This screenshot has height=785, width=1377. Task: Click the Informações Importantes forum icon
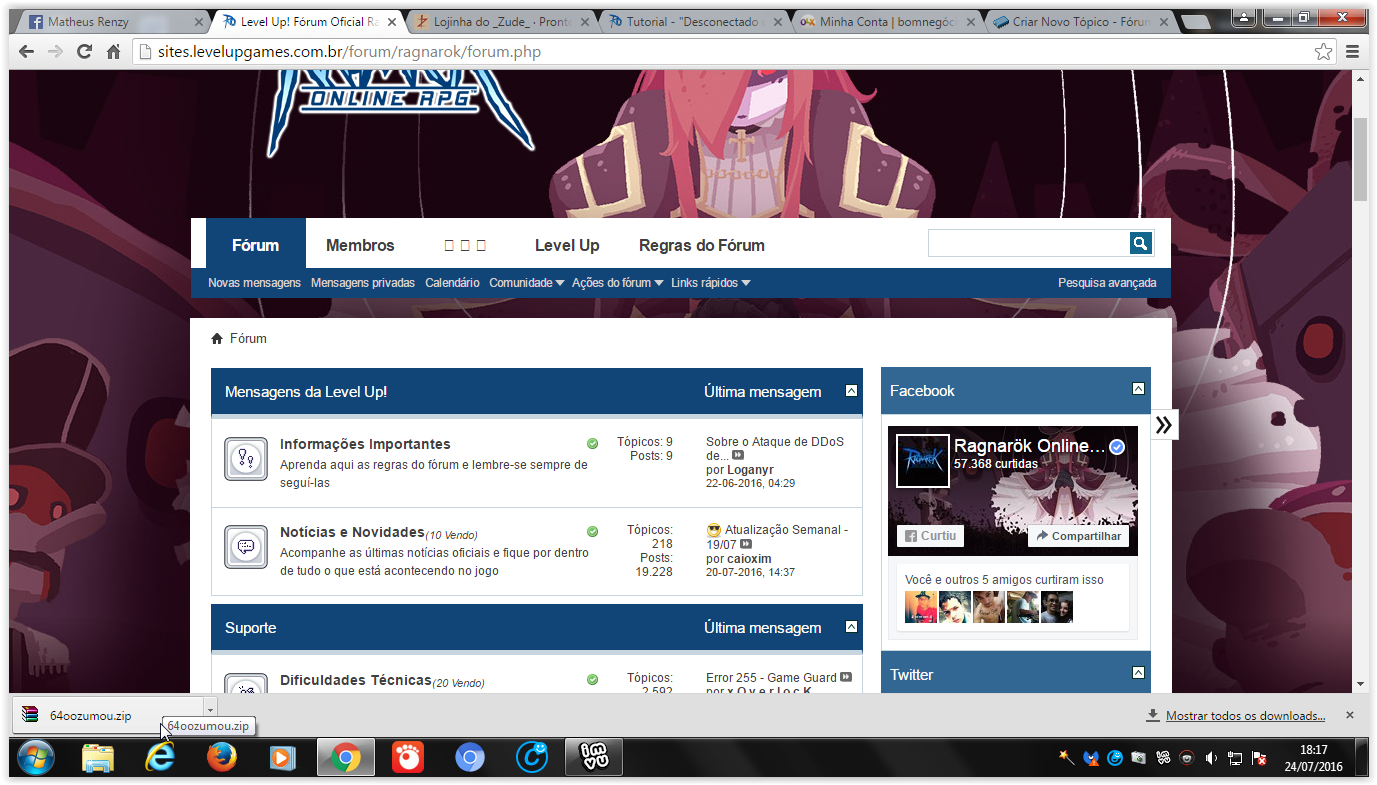(245, 459)
